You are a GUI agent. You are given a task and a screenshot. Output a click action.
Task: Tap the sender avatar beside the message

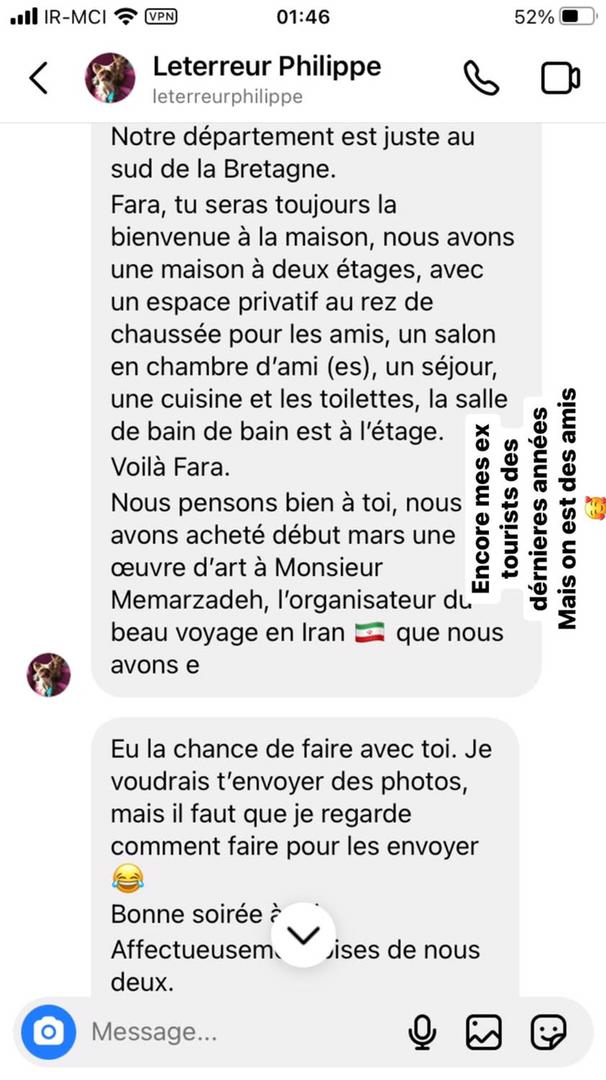[x=49, y=675]
